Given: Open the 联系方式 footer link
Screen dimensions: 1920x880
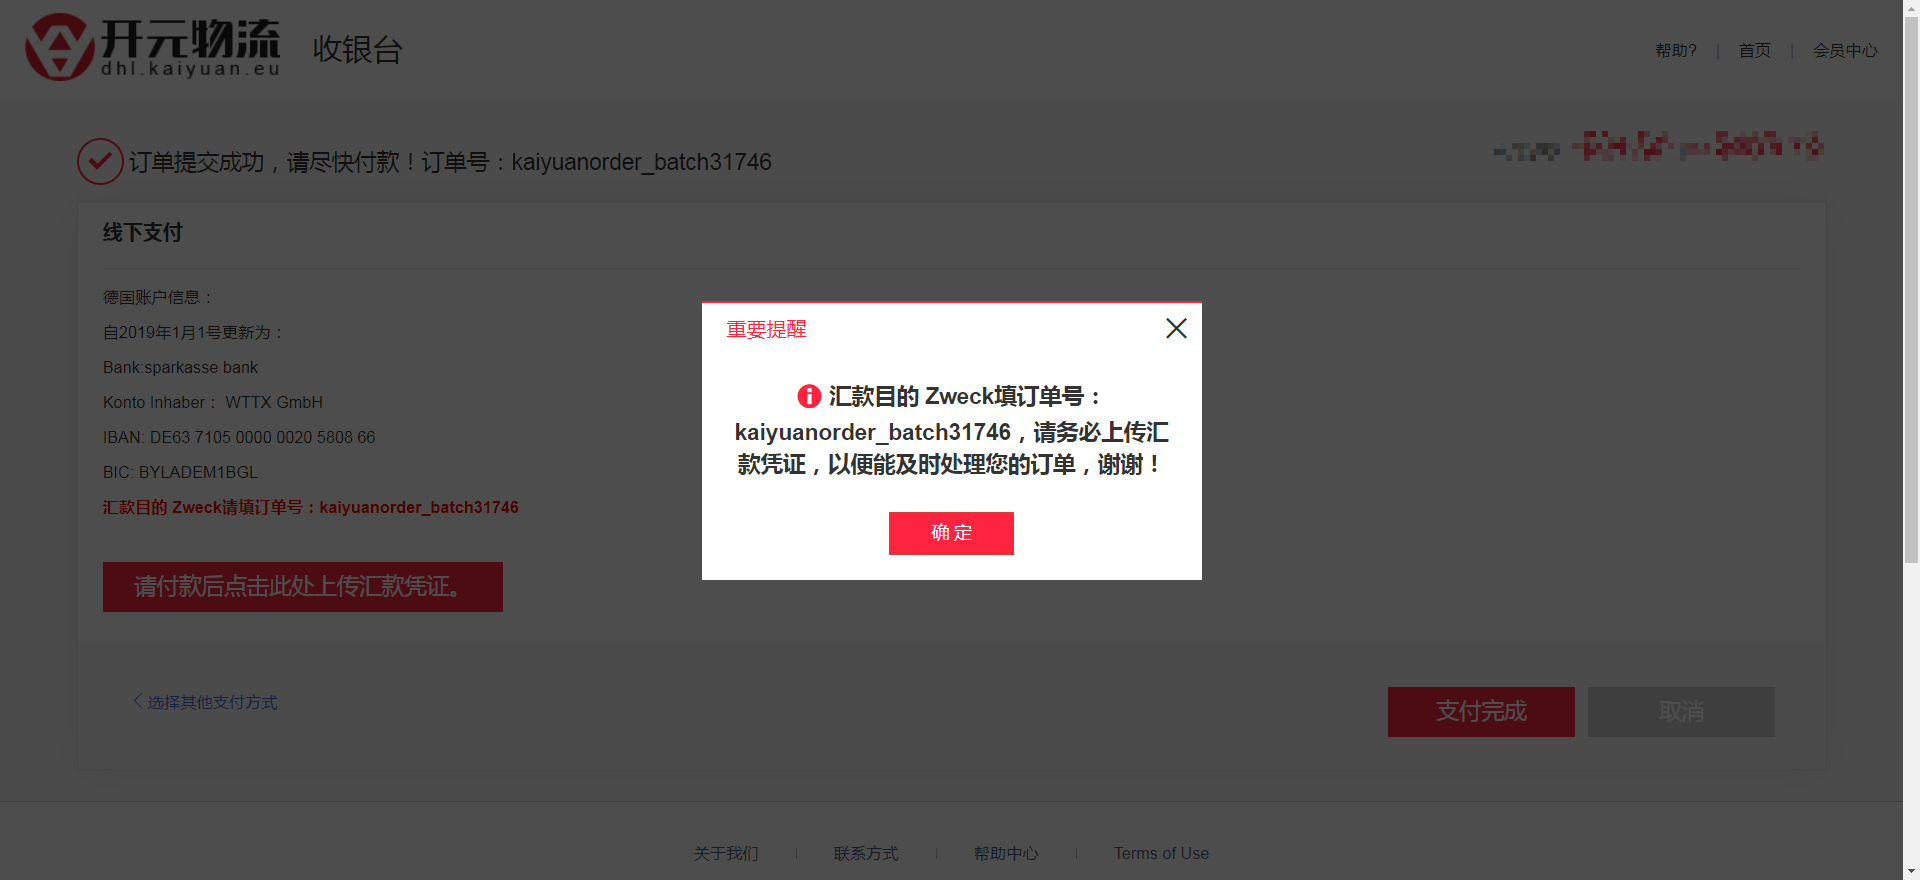Looking at the screenshot, I should [x=866, y=854].
